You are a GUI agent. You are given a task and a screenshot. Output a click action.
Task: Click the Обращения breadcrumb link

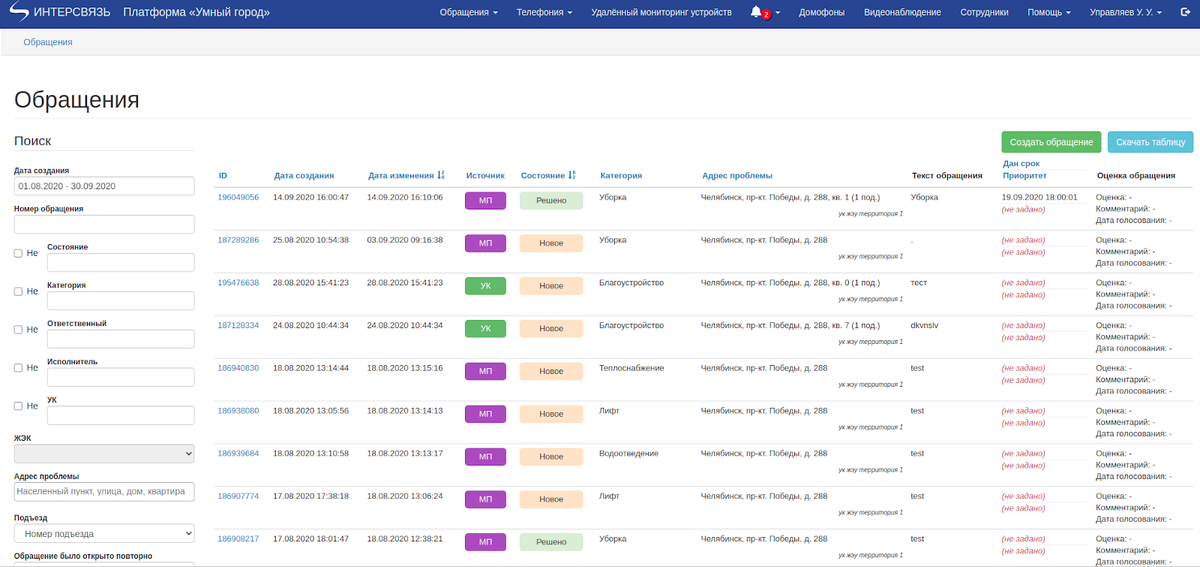tap(48, 42)
